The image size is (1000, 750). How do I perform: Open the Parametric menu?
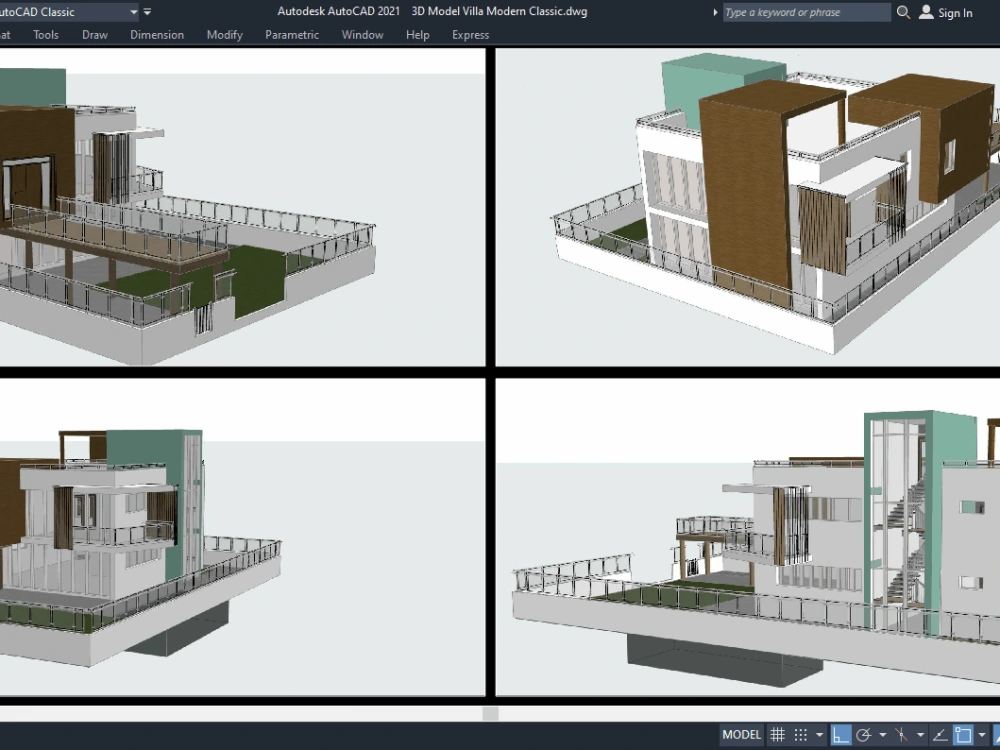coord(291,34)
